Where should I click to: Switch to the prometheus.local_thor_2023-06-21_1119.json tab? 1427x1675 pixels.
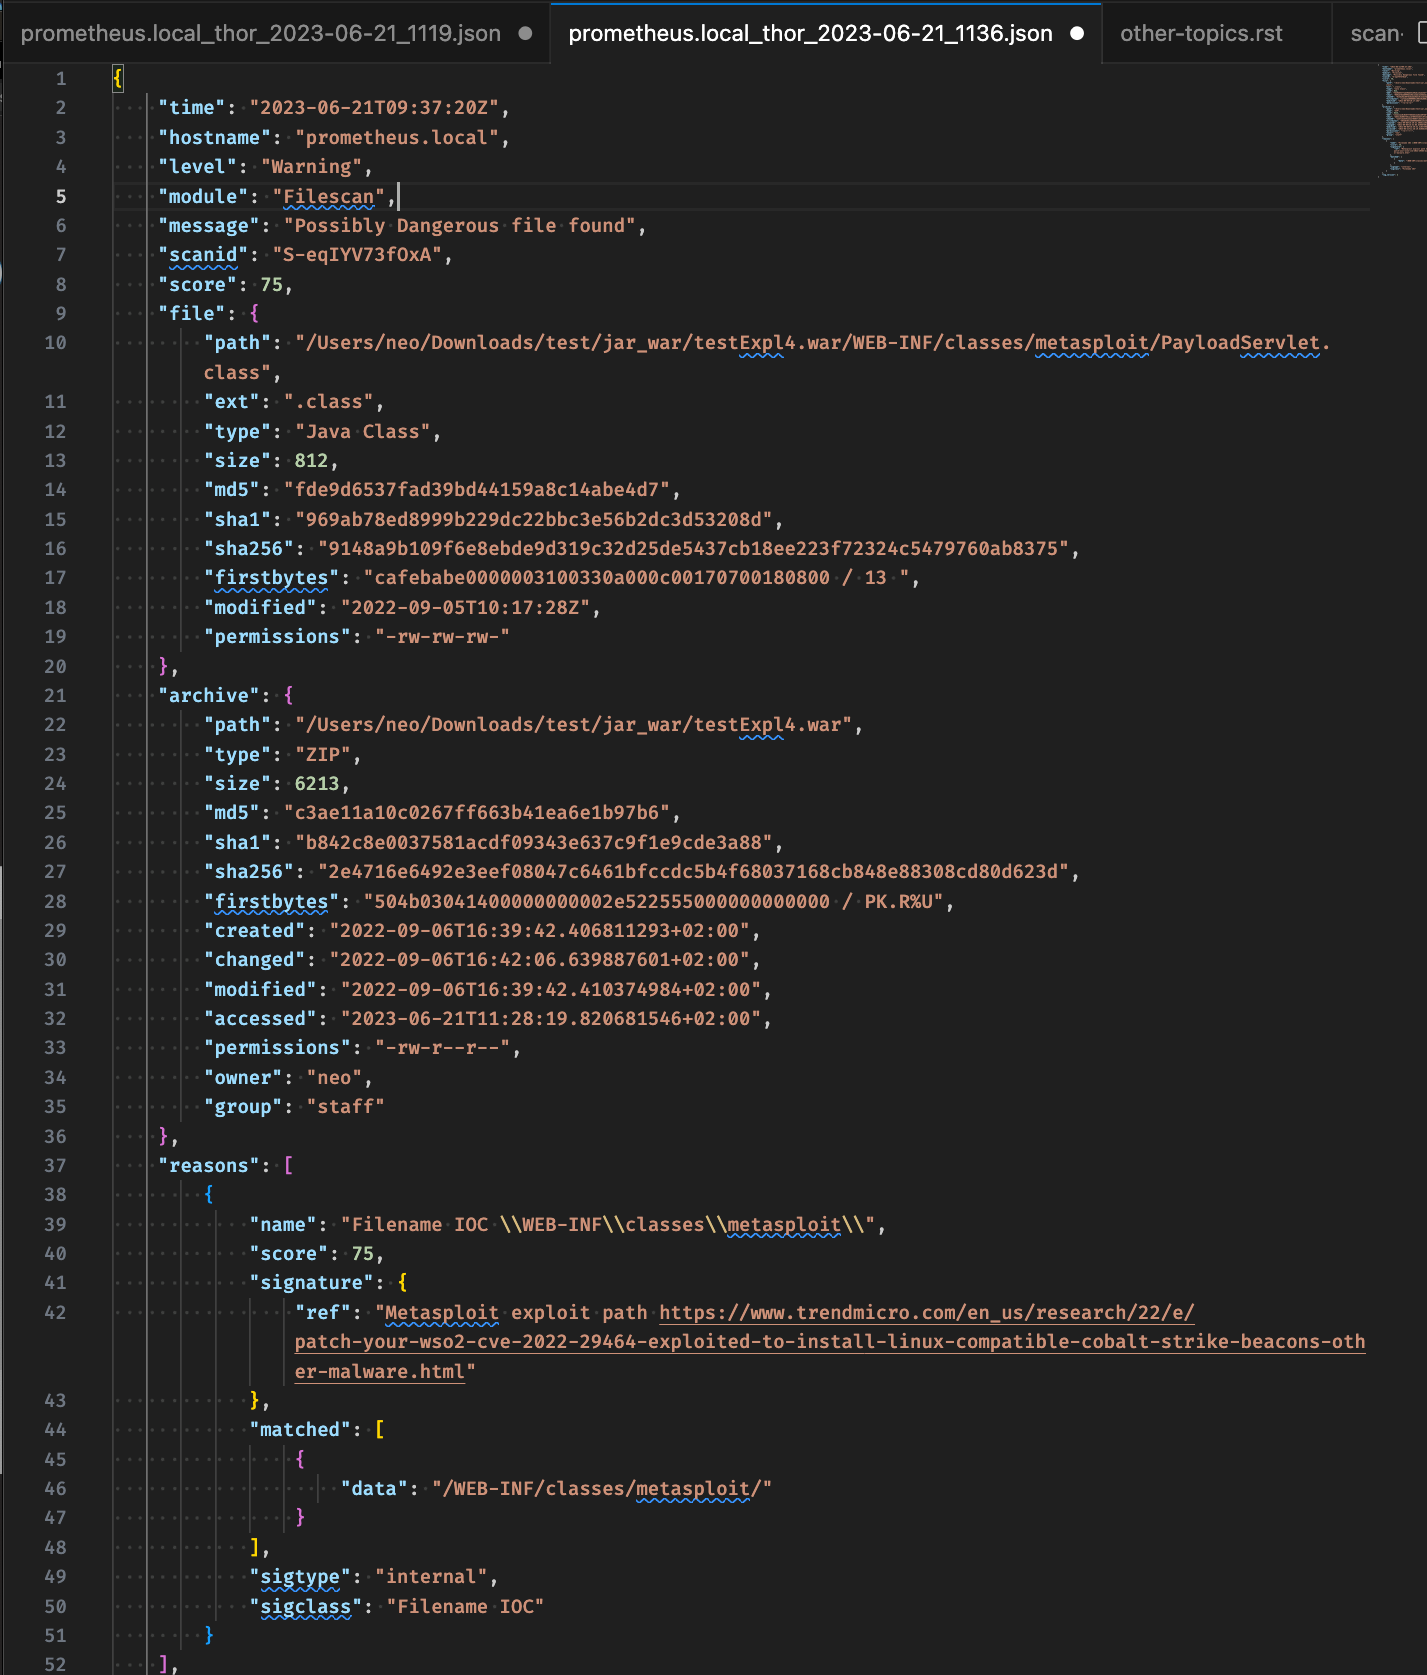click(x=260, y=33)
